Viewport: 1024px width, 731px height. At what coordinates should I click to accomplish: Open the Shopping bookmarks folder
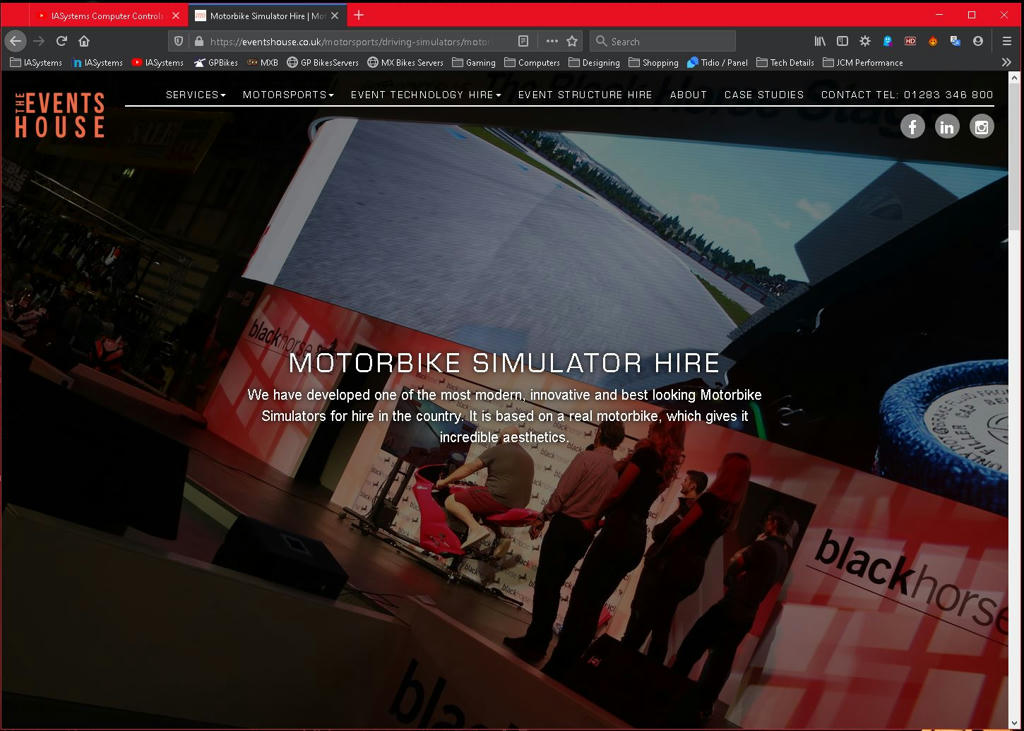click(653, 63)
